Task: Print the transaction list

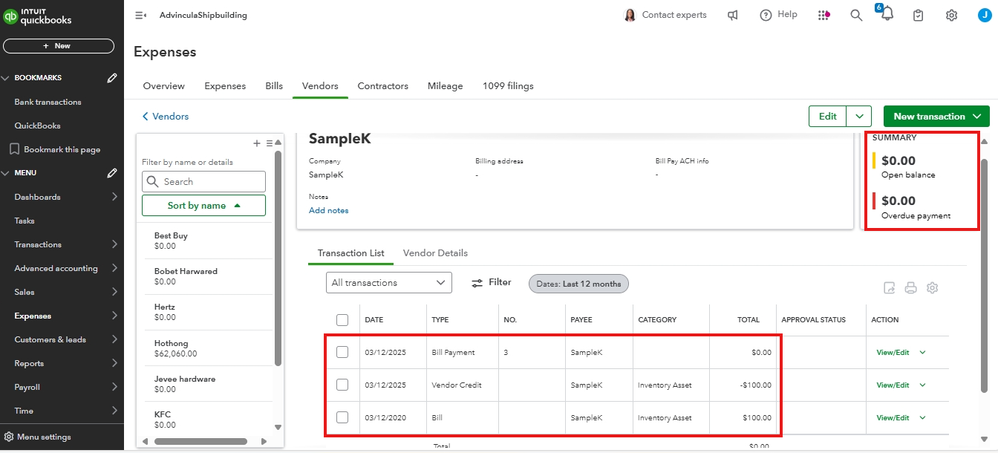Action: click(x=911, y=288)
